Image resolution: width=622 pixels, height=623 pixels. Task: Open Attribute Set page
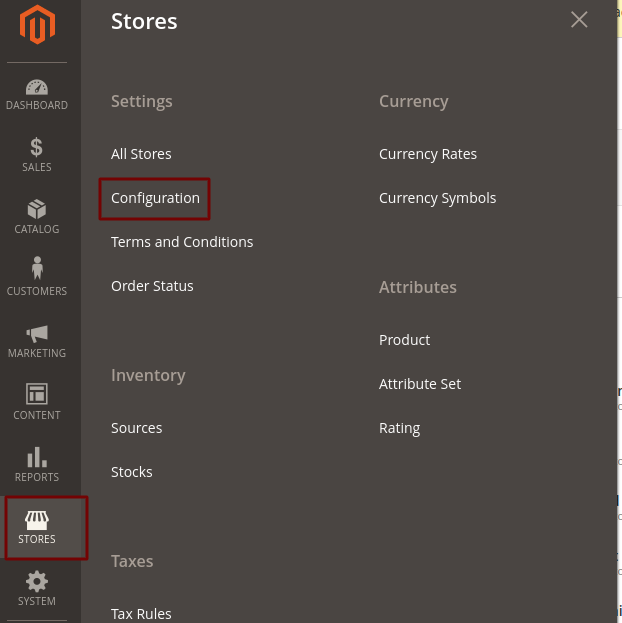[420, 384]
